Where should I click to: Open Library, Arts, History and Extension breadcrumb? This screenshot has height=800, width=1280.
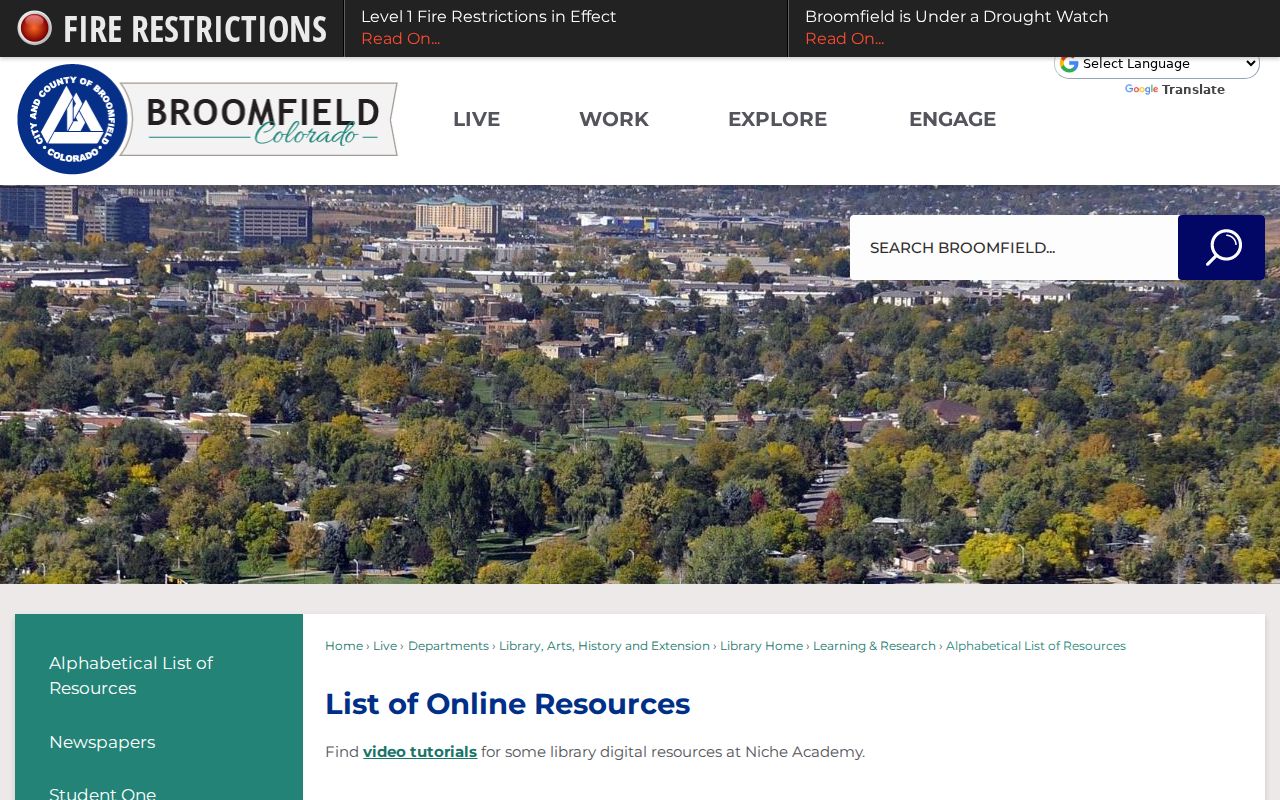pos(604,646)
